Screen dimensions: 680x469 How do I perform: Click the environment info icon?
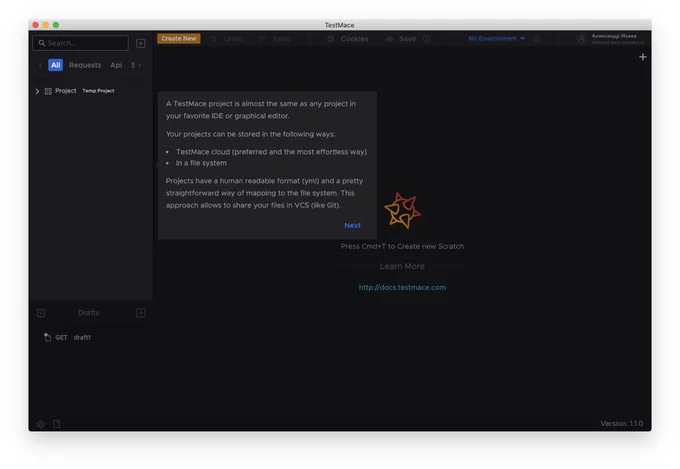coord(537,39)
